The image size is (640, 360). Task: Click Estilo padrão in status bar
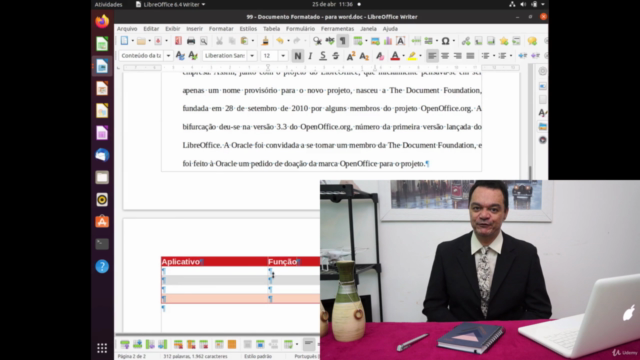[258, 356]
